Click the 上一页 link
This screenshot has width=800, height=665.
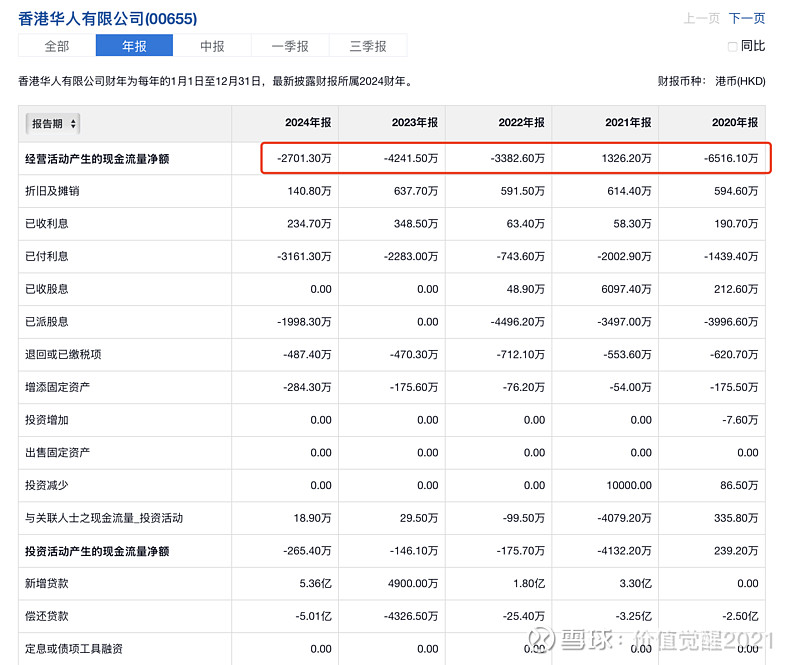[702, 18]
